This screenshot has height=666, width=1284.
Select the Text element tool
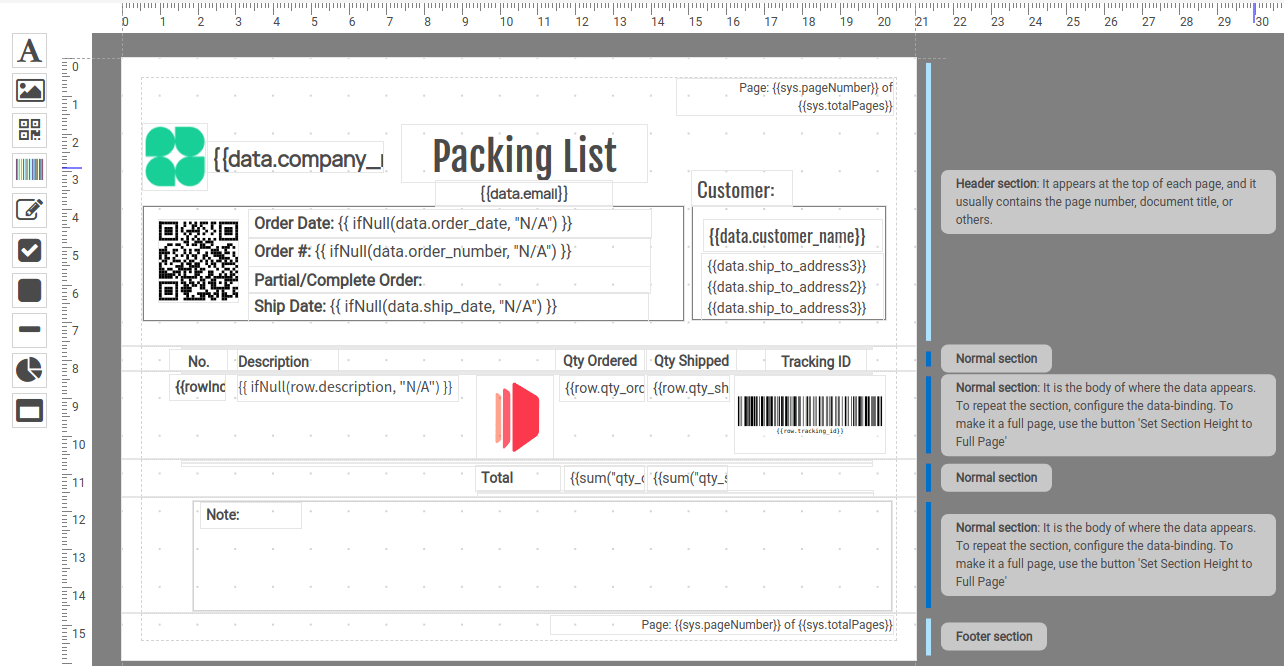(x=30, y=50)
